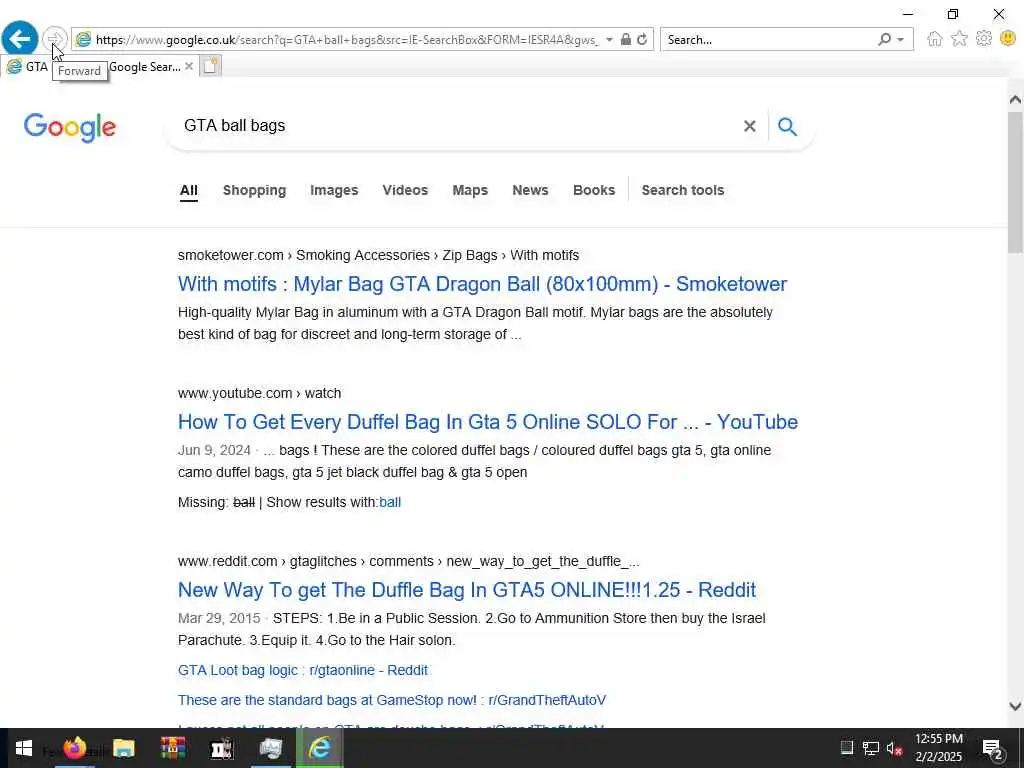Switch to the Videos tab
Image resolution: width=1024 pixels, height=768 pixels.
[x=406, y=190]
